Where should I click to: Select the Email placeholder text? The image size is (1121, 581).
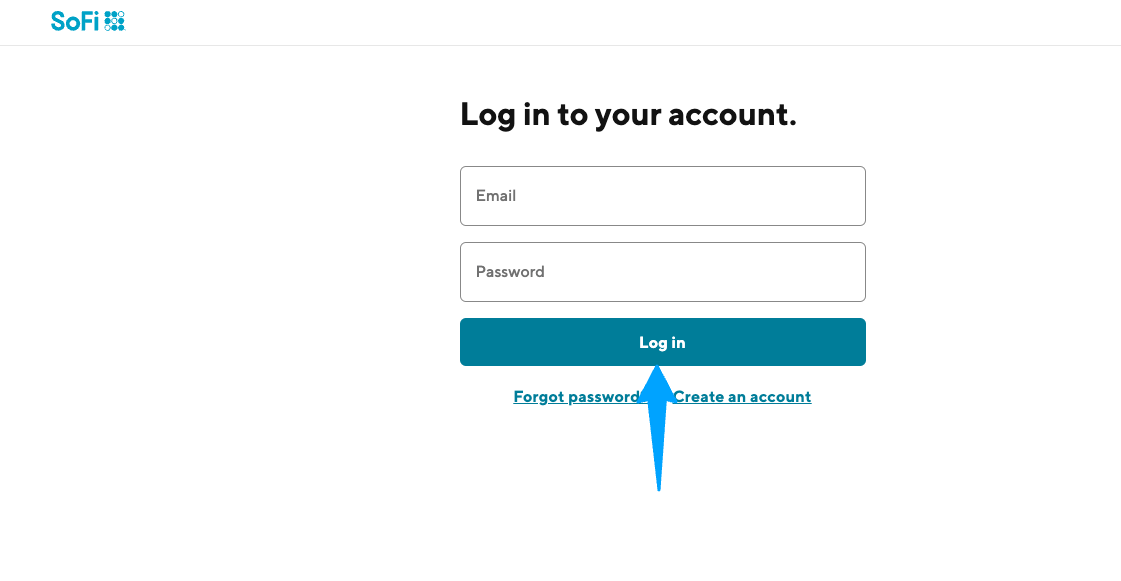click(x=496, y=196)
